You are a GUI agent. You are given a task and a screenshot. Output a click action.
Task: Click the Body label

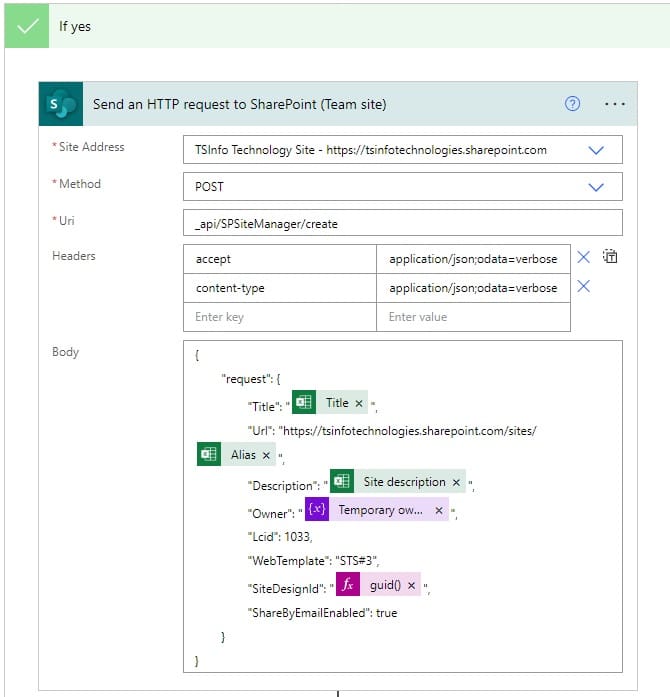click(x=65, y=352)
